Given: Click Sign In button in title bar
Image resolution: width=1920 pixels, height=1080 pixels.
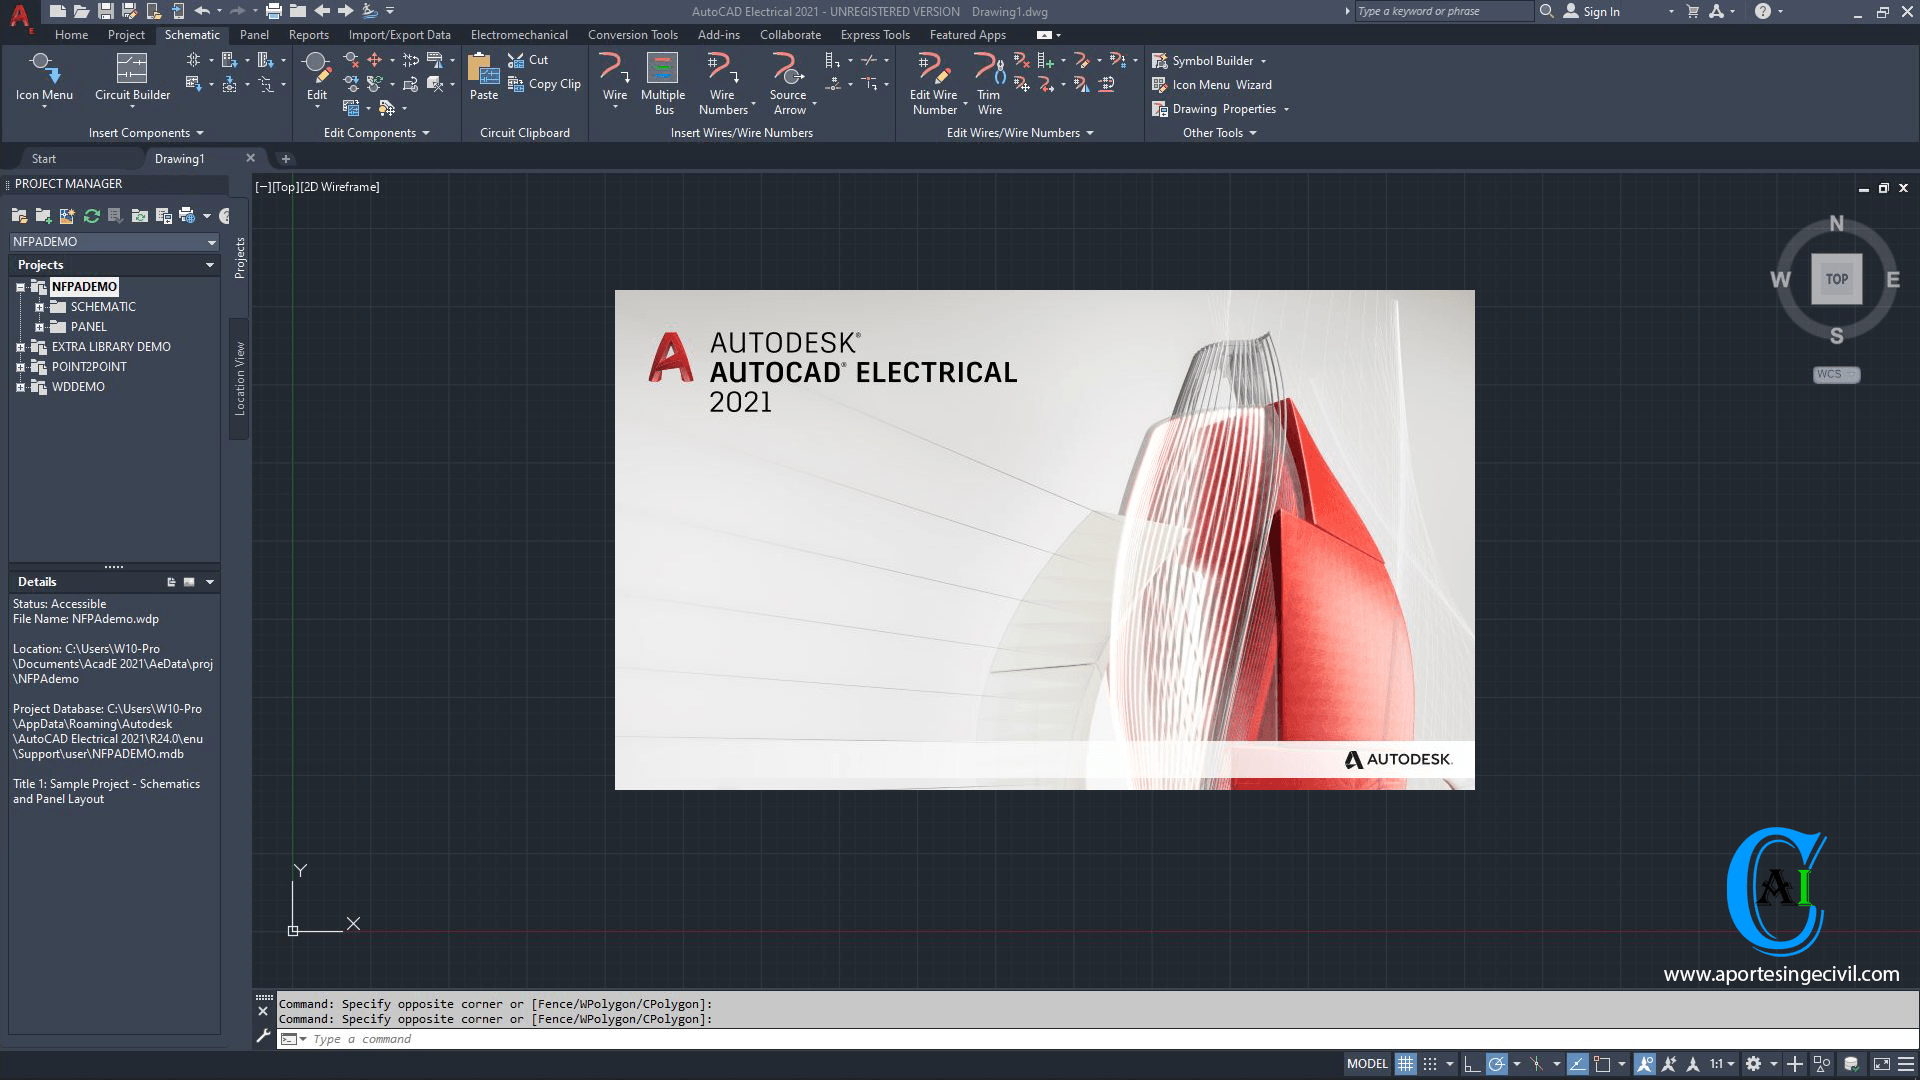Looking at the screenshot, I should tap(1602, 12).
